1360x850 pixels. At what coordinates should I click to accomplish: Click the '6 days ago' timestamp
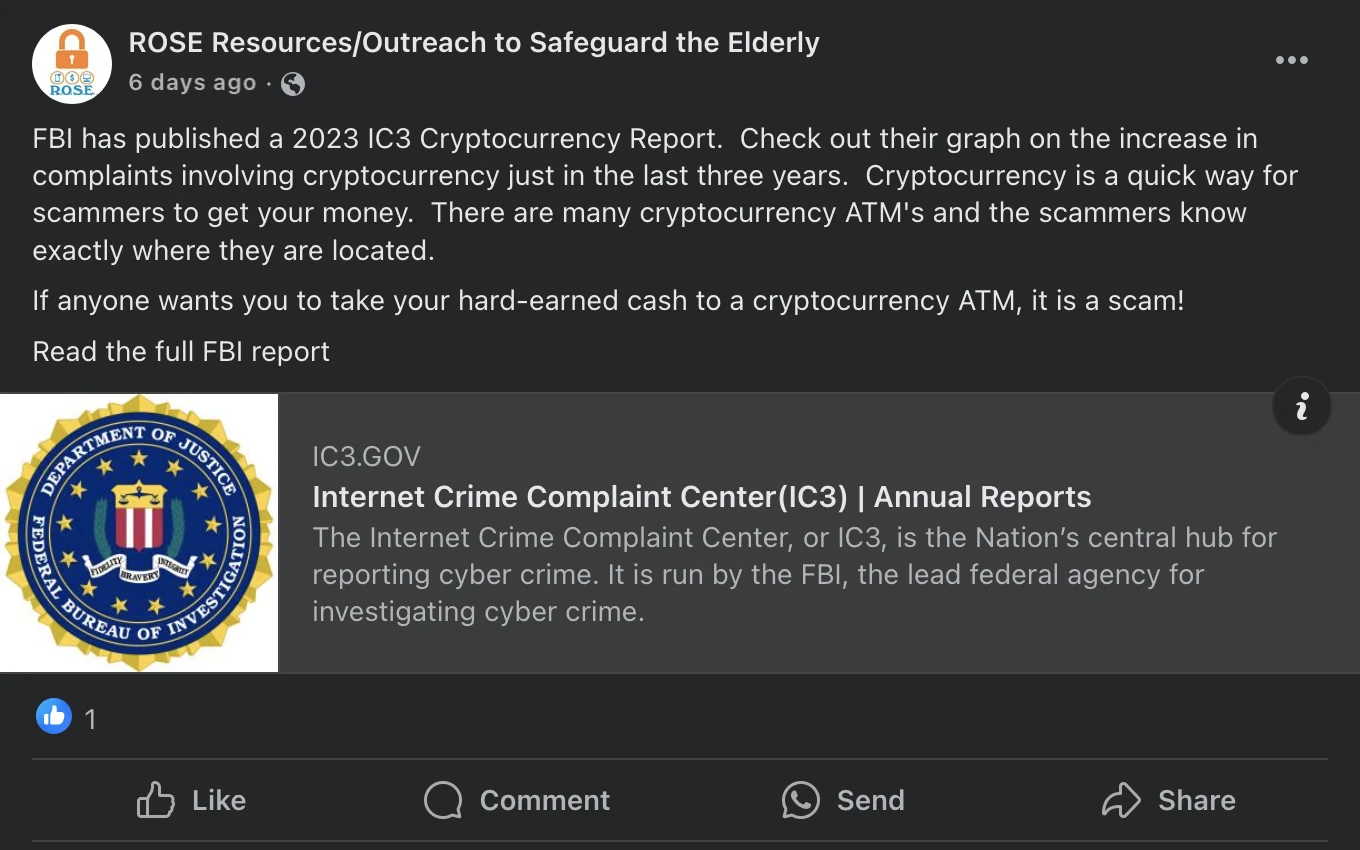pos(192,83)
